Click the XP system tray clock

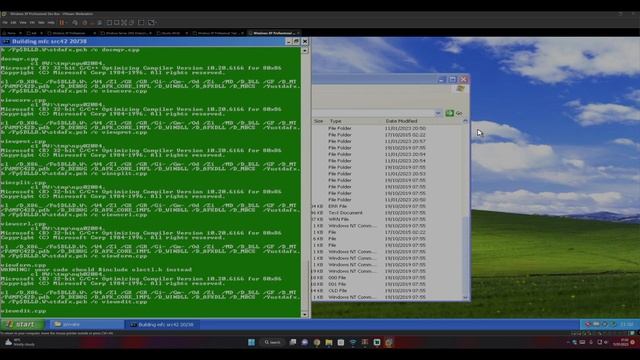point(627,324)
